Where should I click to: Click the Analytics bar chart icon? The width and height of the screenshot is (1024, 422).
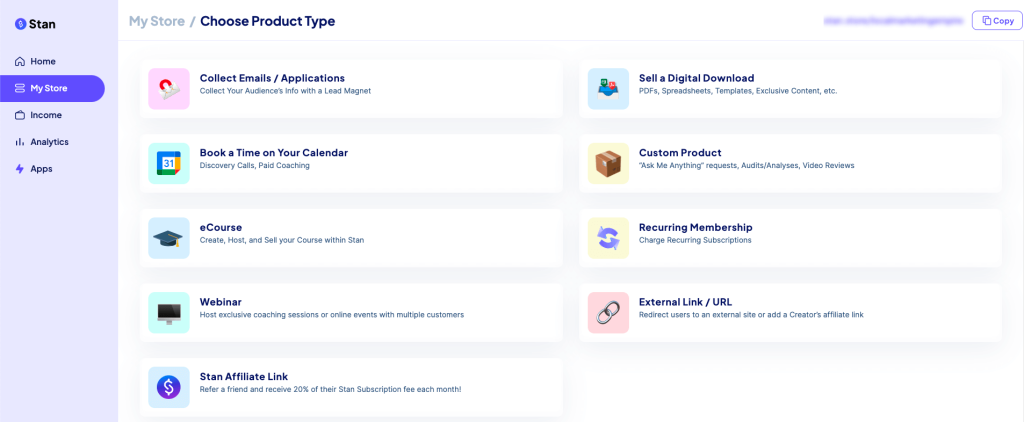(x=20, y=142)
